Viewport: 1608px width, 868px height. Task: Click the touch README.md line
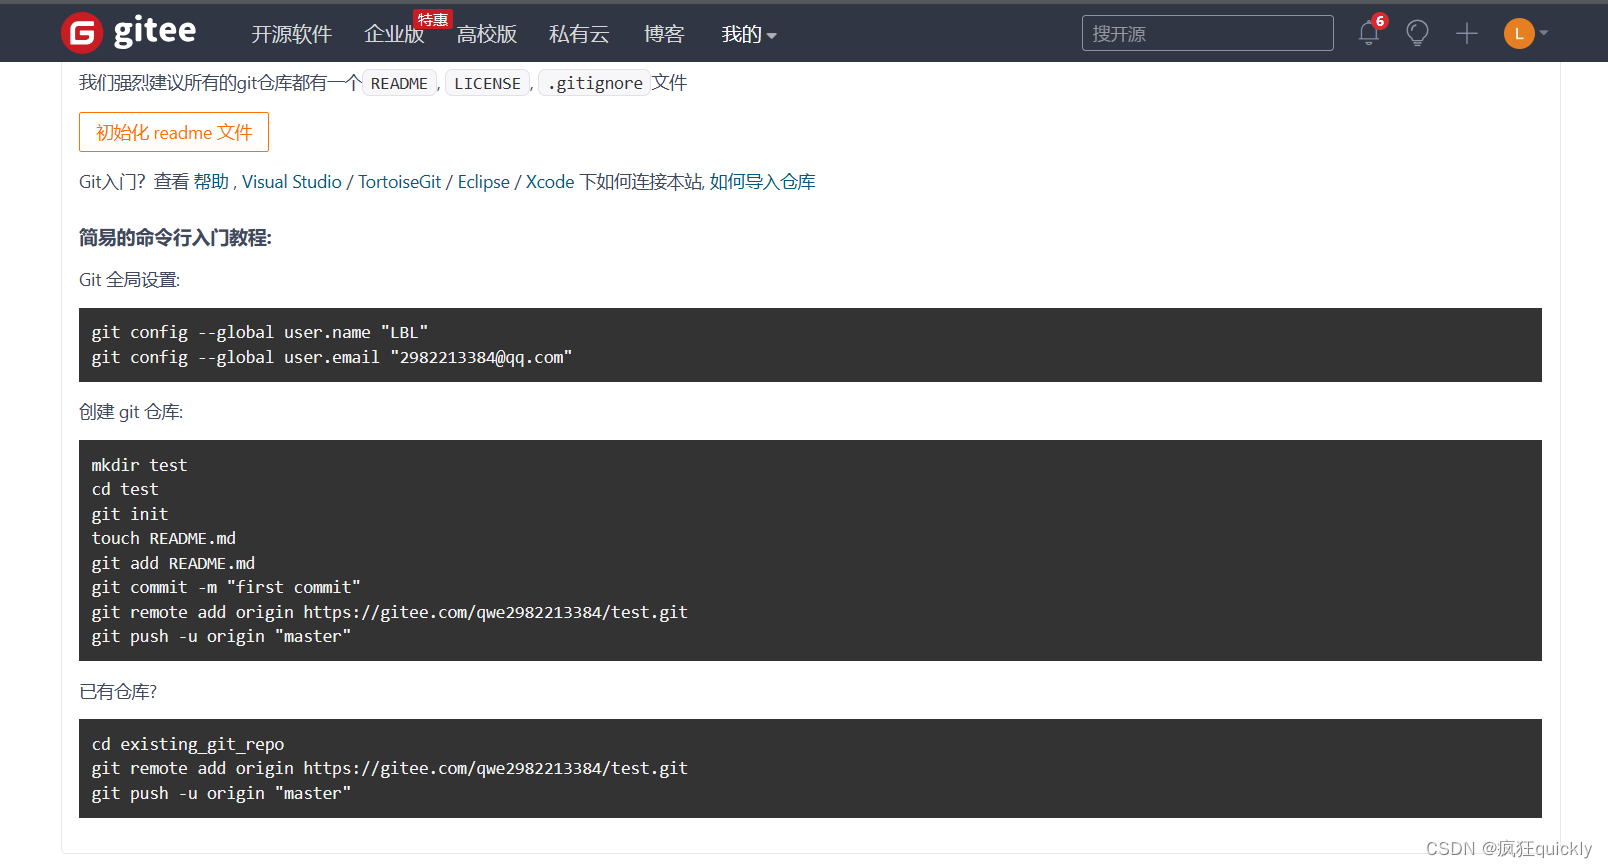tap(164, 538)
